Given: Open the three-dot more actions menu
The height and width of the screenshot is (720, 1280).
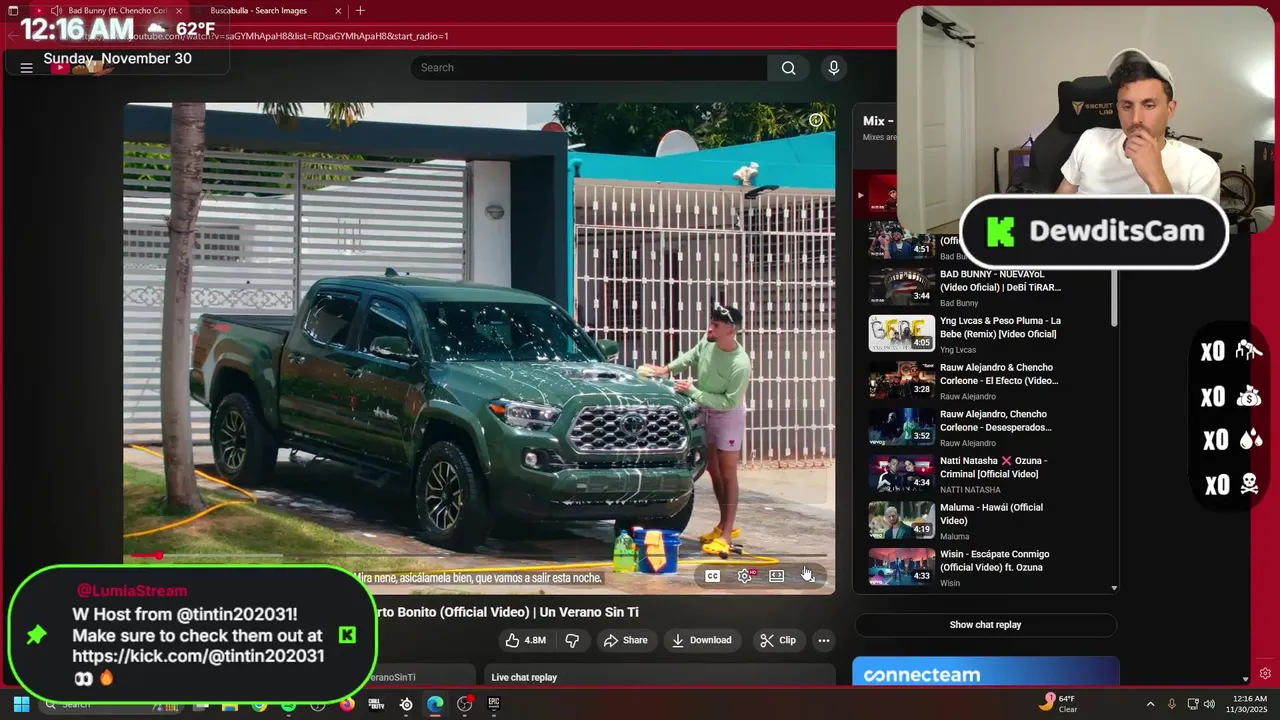Looking at the screenshot, I should 824,640.
